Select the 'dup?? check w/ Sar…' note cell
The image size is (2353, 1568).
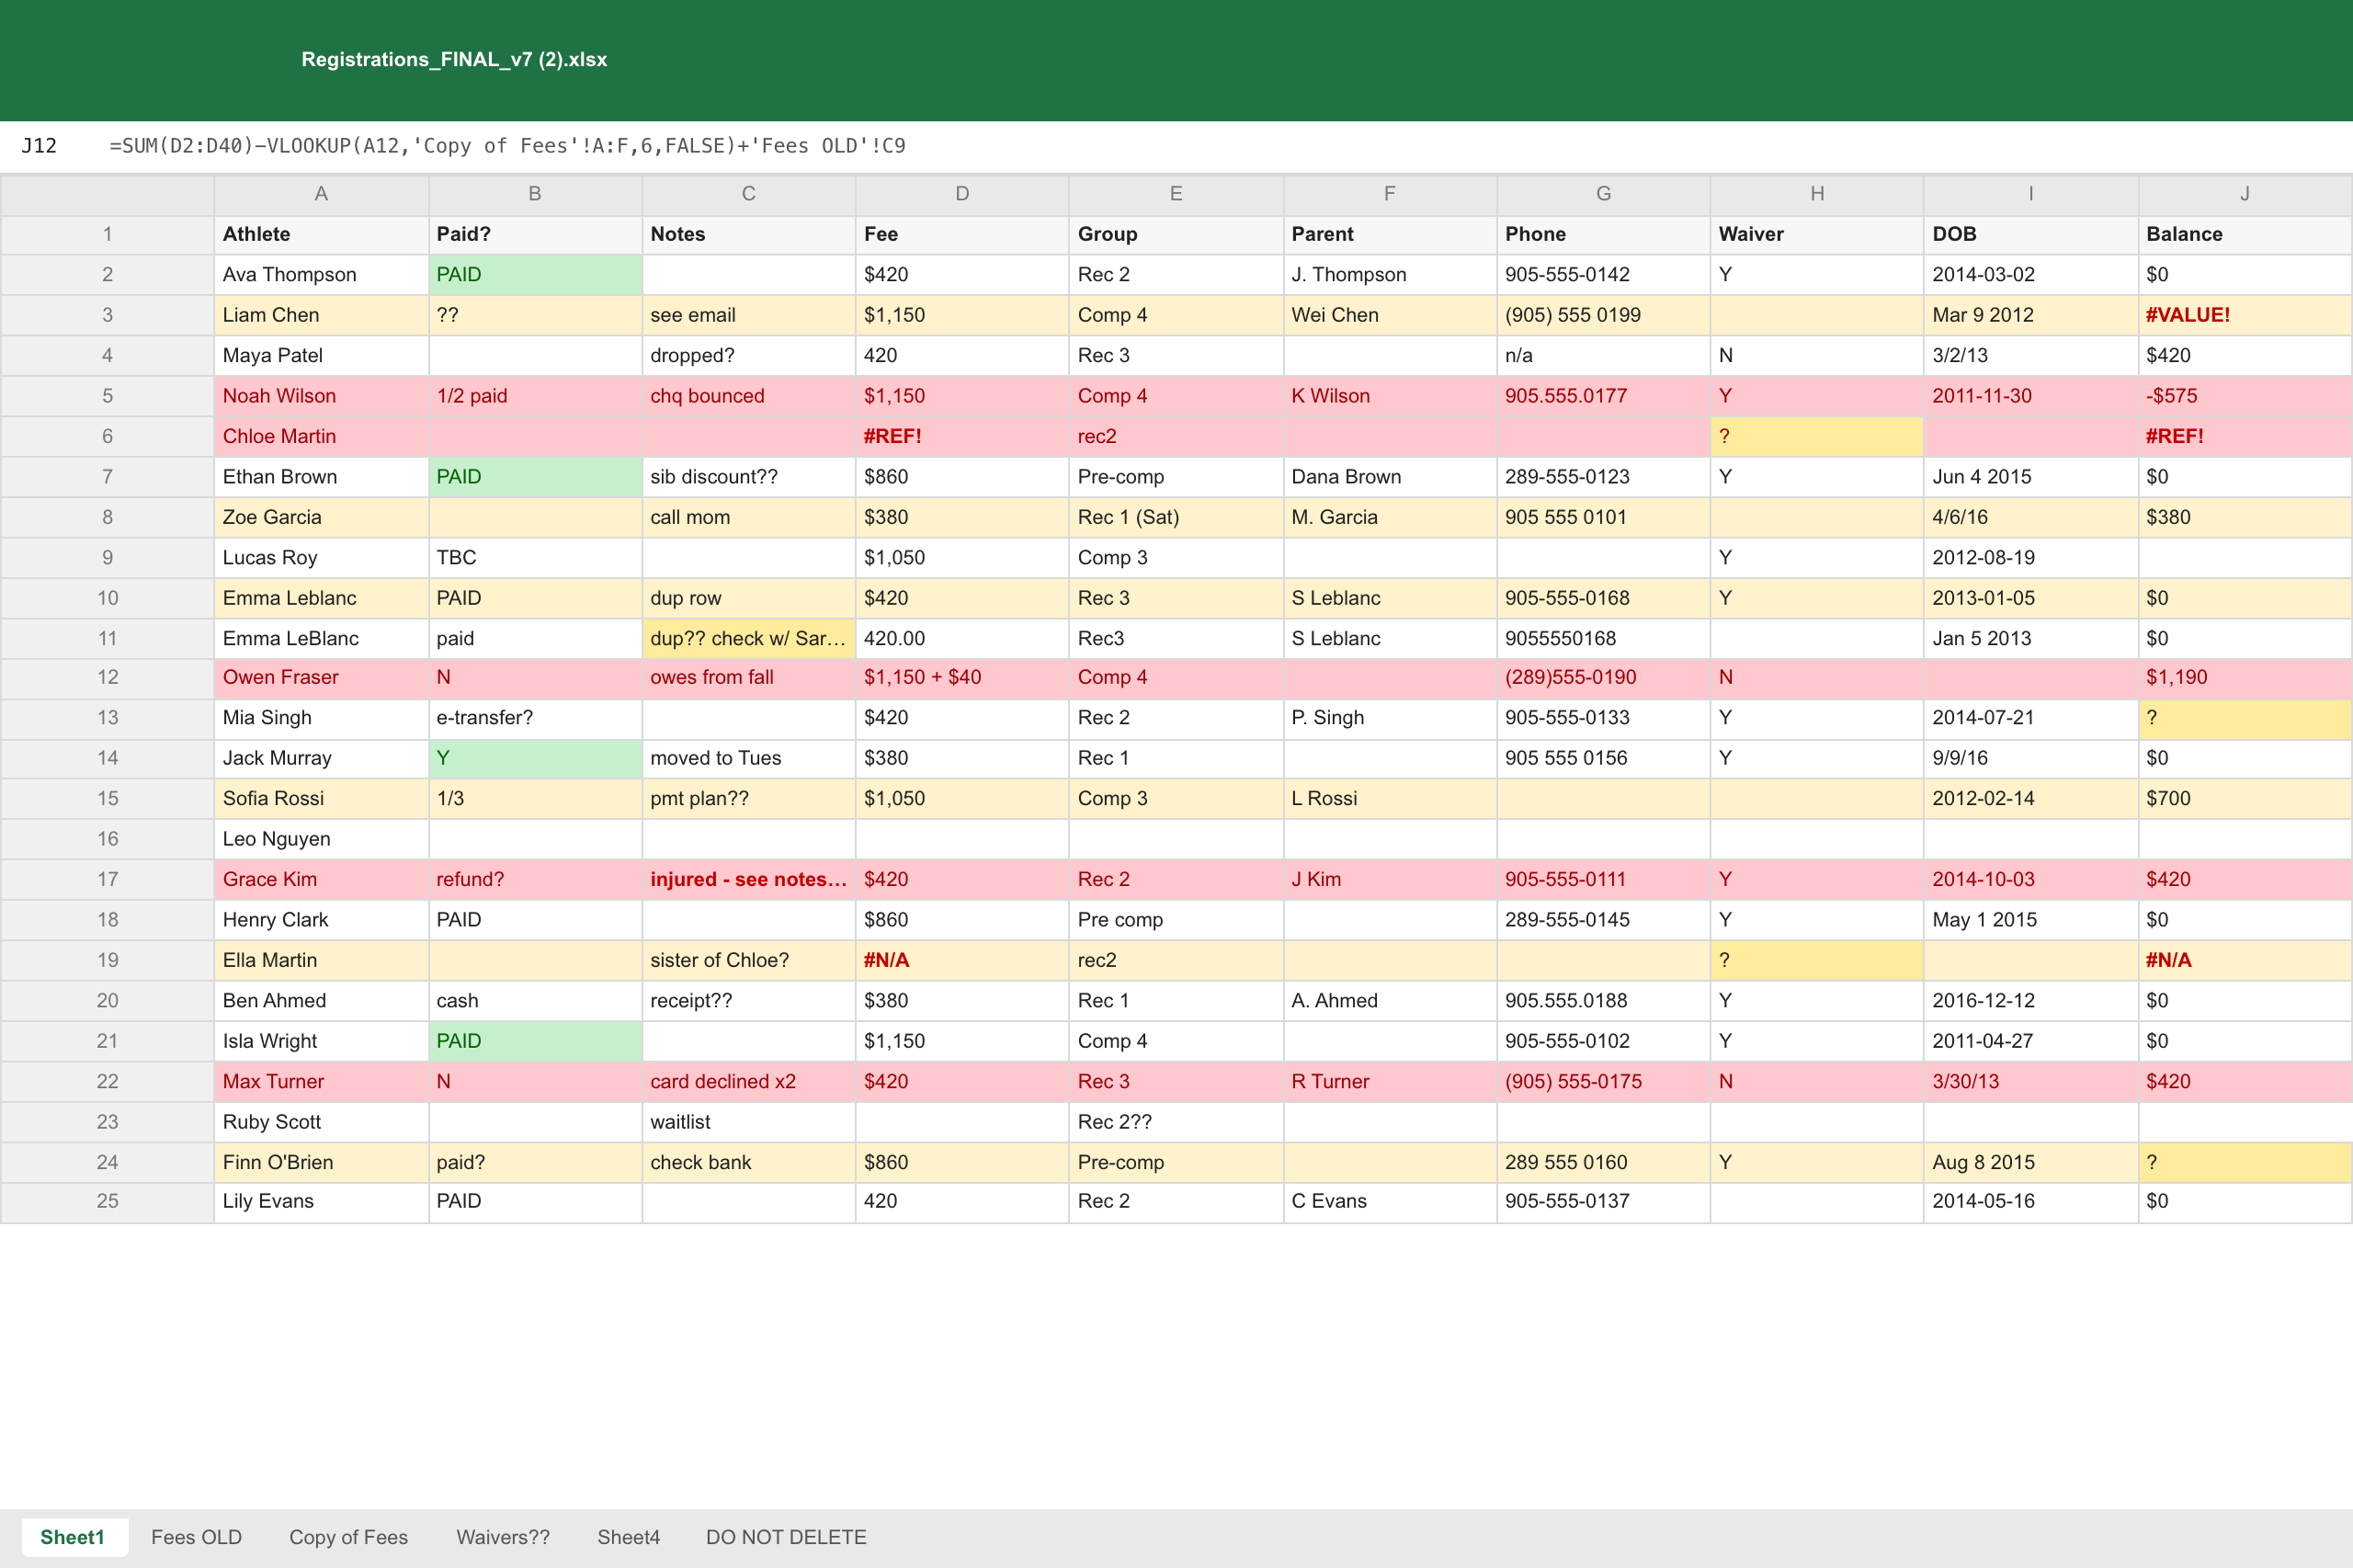pyautogui.click(x=748, y=638)
